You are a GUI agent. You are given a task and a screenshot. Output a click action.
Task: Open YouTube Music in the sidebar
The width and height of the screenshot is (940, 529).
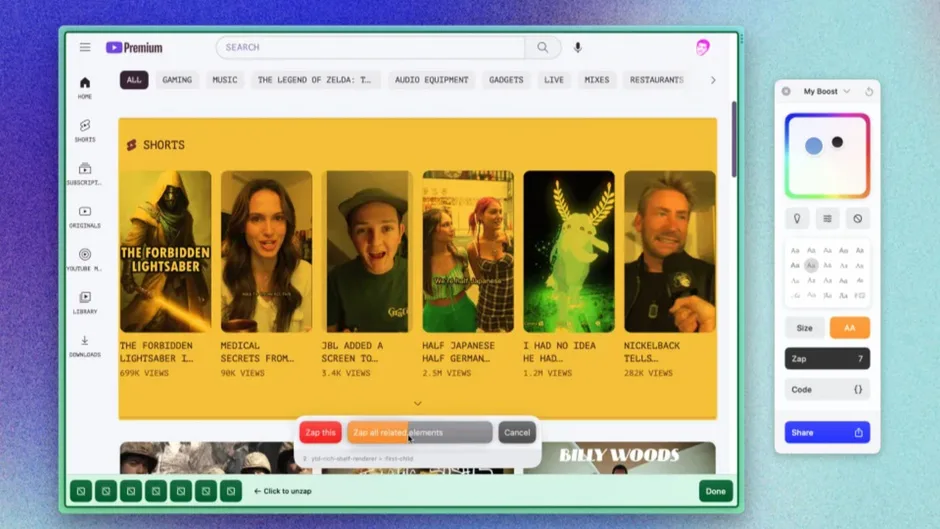(85, 259)
